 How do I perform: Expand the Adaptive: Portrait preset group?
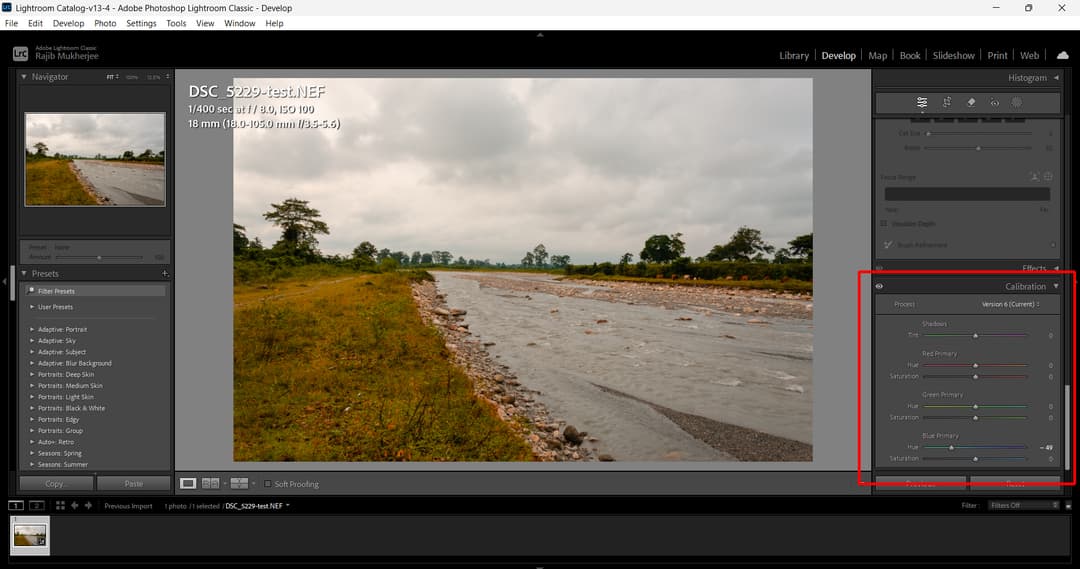[x=32, y=329]
